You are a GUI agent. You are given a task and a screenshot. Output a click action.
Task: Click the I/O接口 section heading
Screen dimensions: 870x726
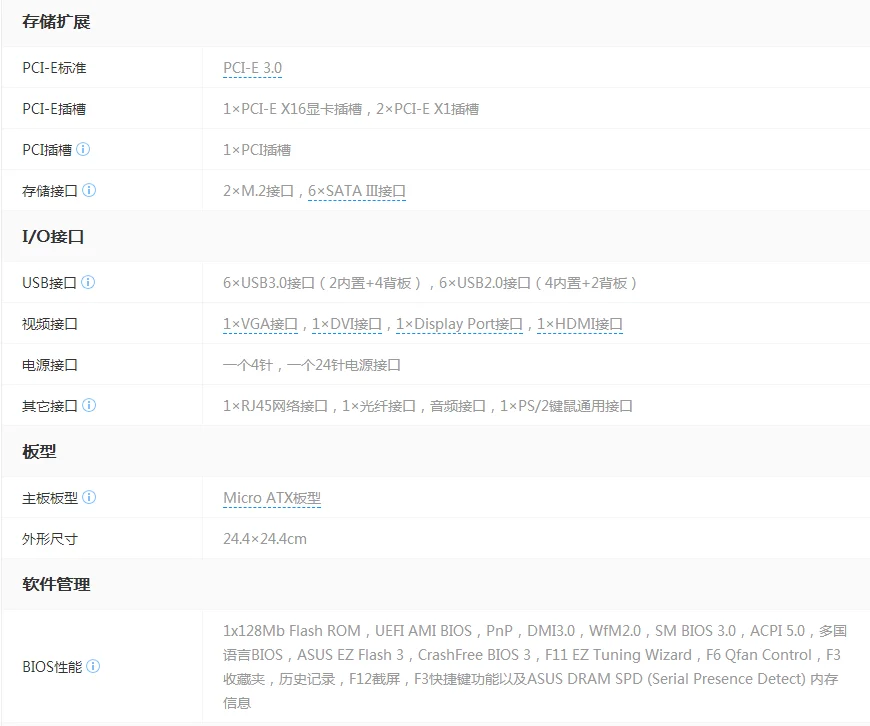point(53,236)
